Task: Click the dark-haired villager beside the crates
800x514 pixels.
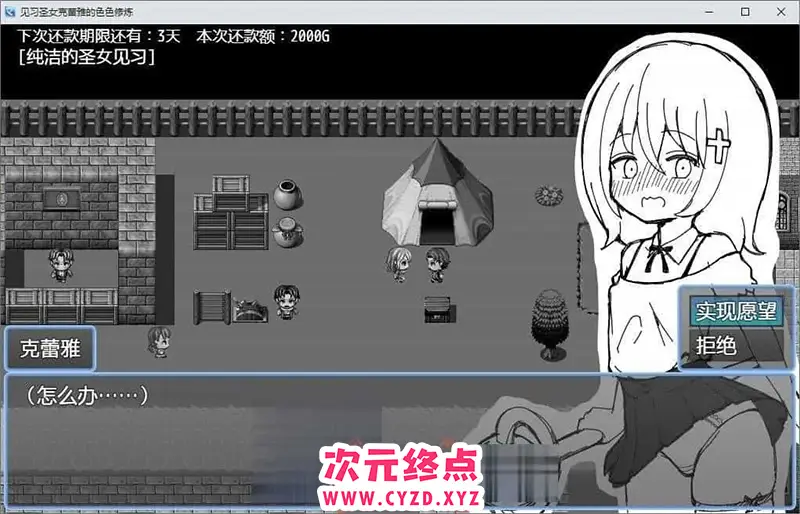Action: [286, 302]
